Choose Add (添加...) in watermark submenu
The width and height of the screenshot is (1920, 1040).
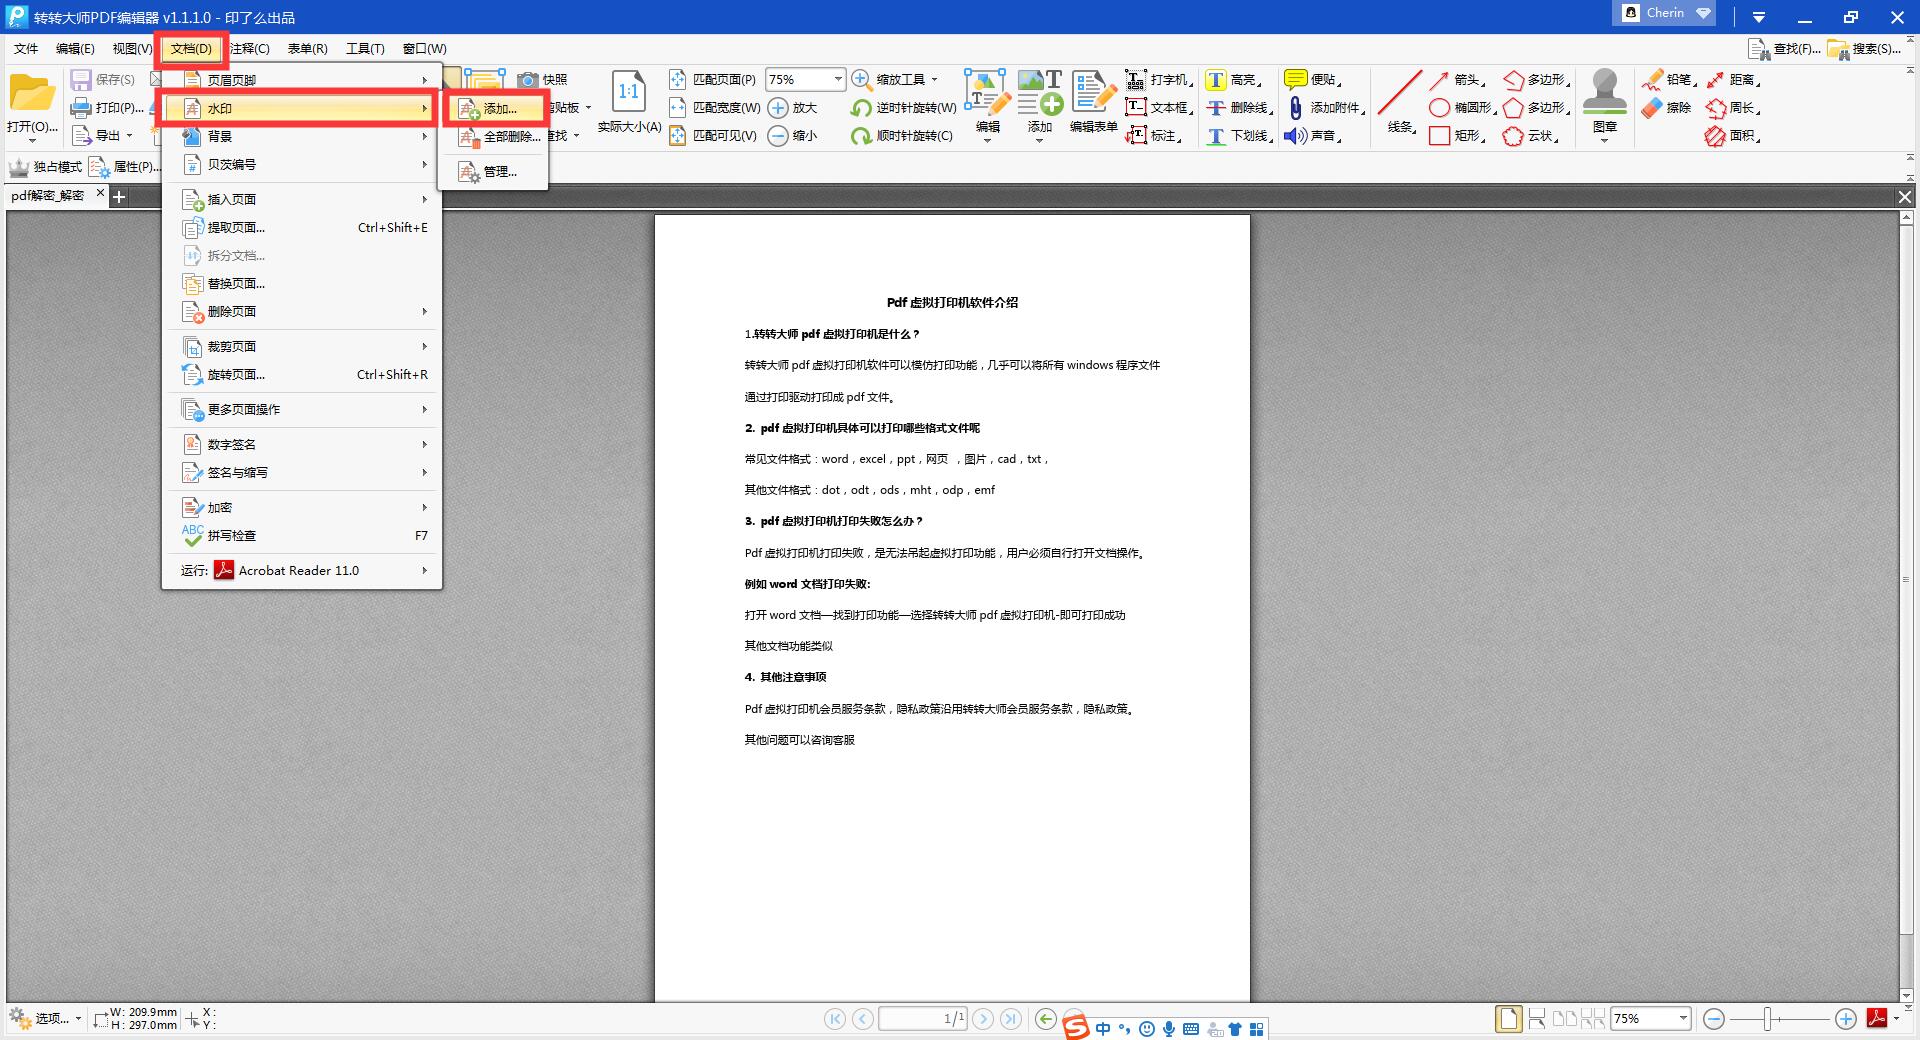499,109
